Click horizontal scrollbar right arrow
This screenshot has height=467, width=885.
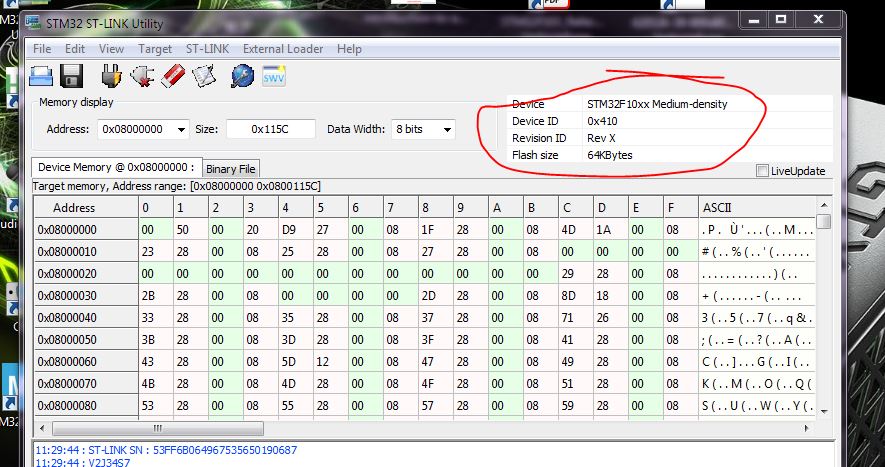(x=807, y=428)
